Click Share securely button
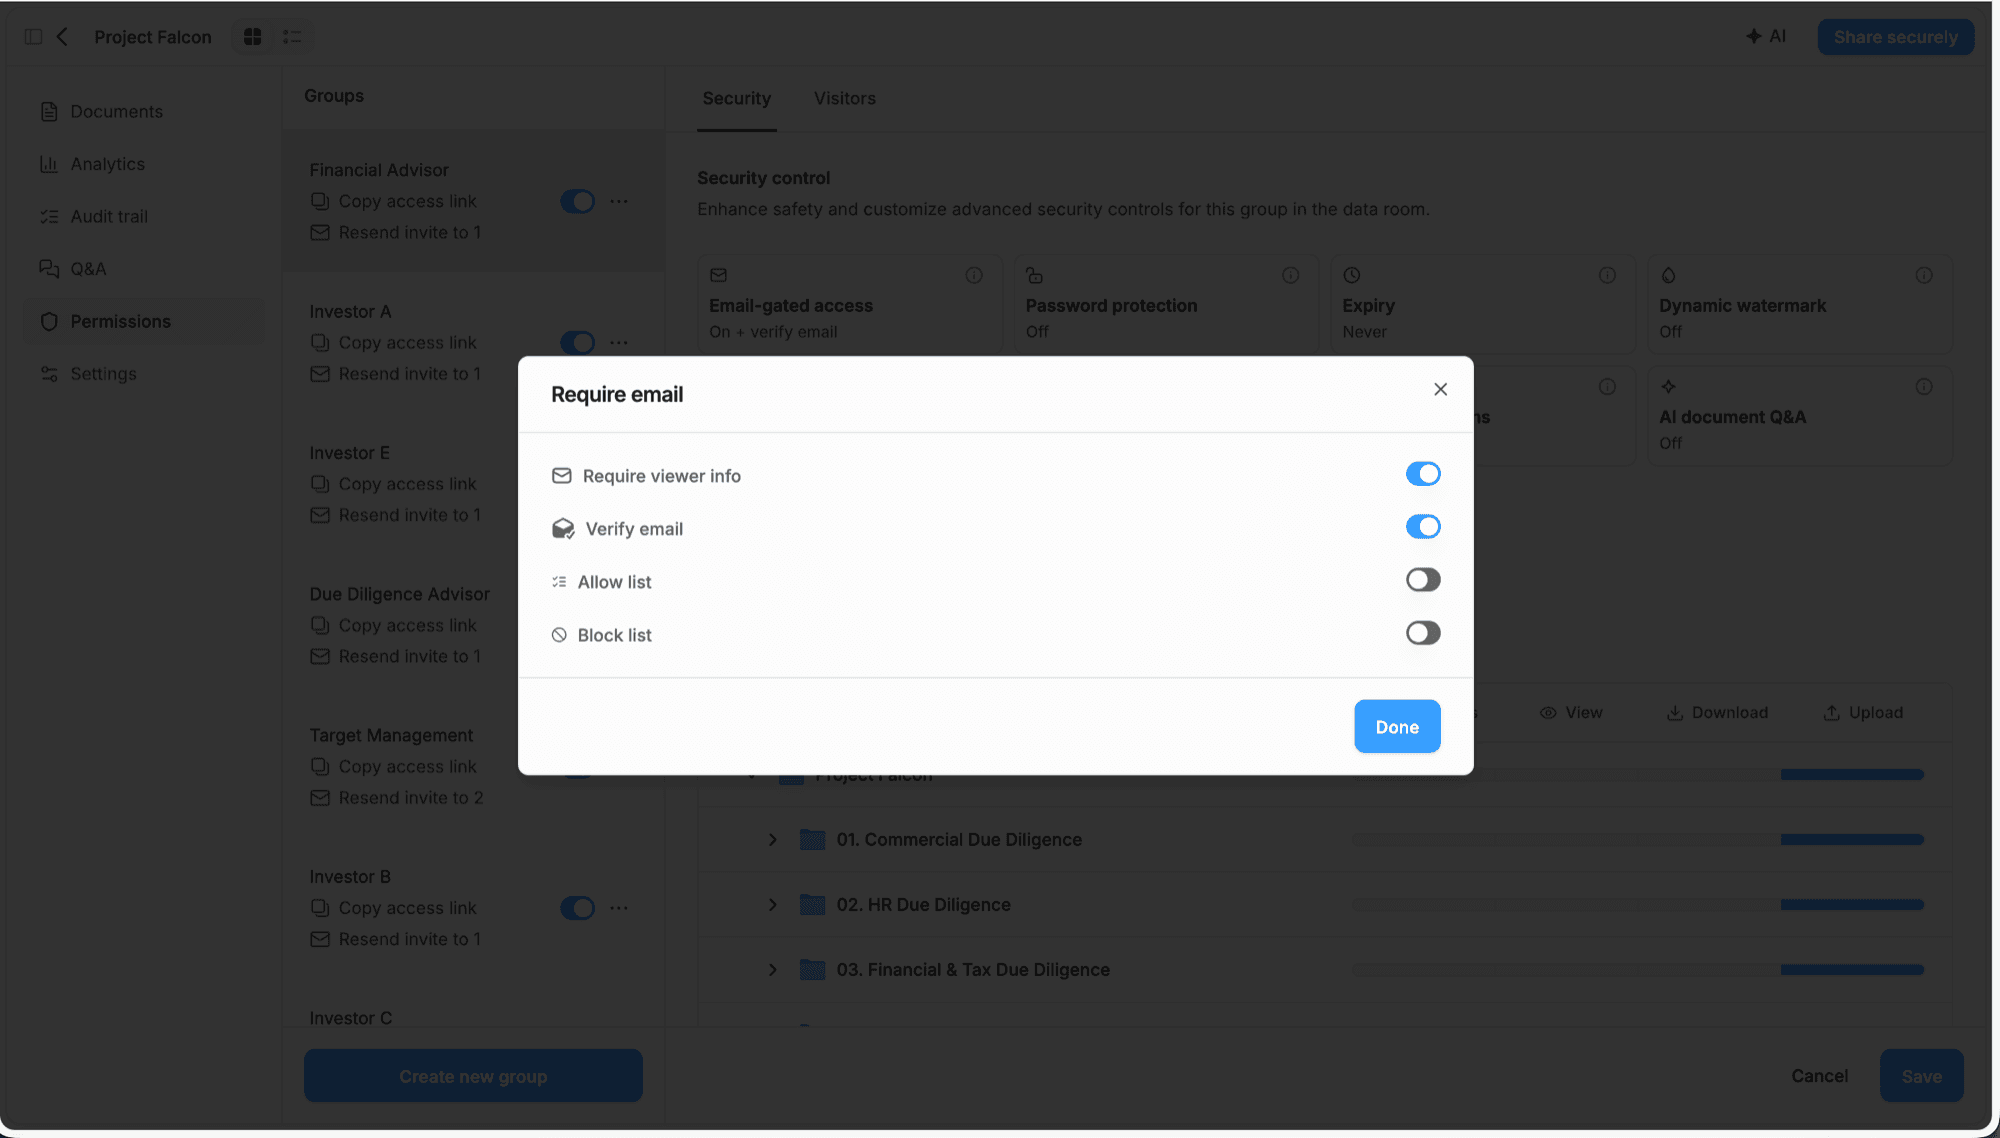This screenshot has width=2000, height=1138. (x=1896, y=37)
